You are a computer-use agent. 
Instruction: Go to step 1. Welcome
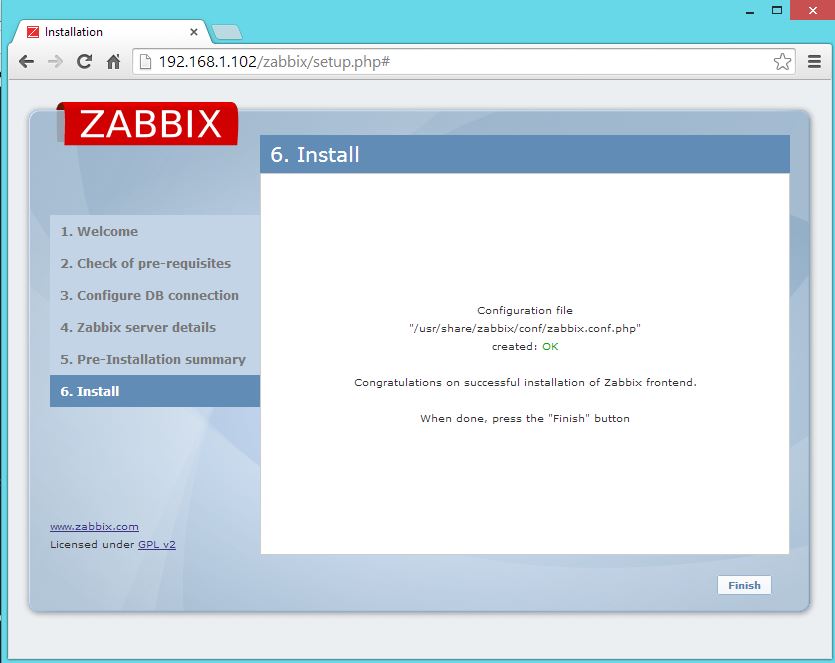[x=99, y=231]
